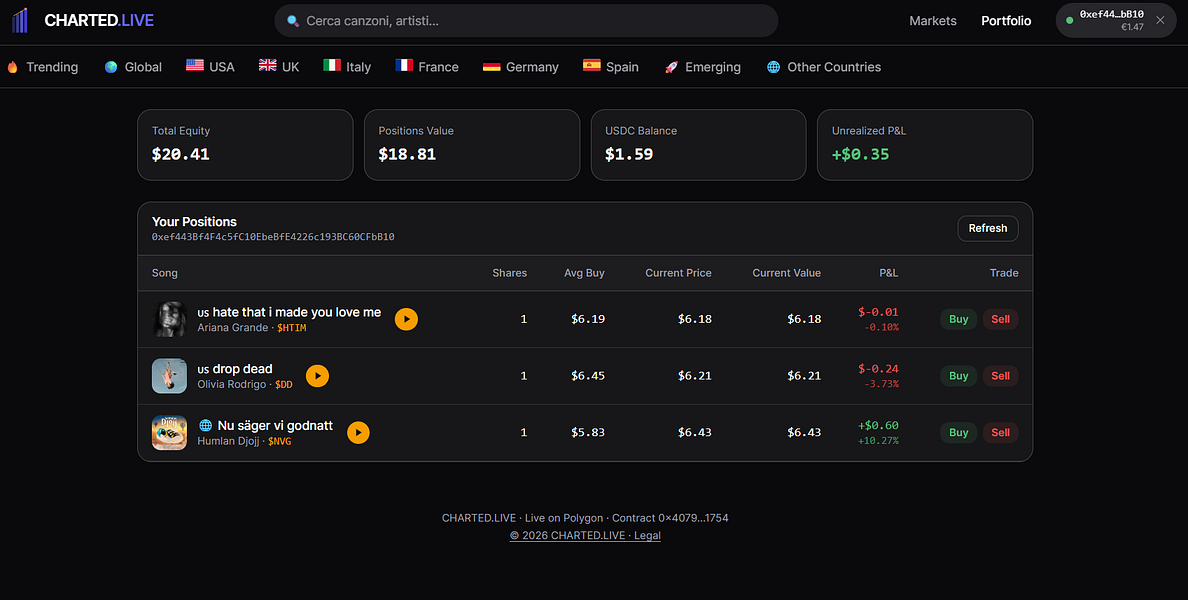
Task: Open the Portfolio page
Action: (1005, 20)
